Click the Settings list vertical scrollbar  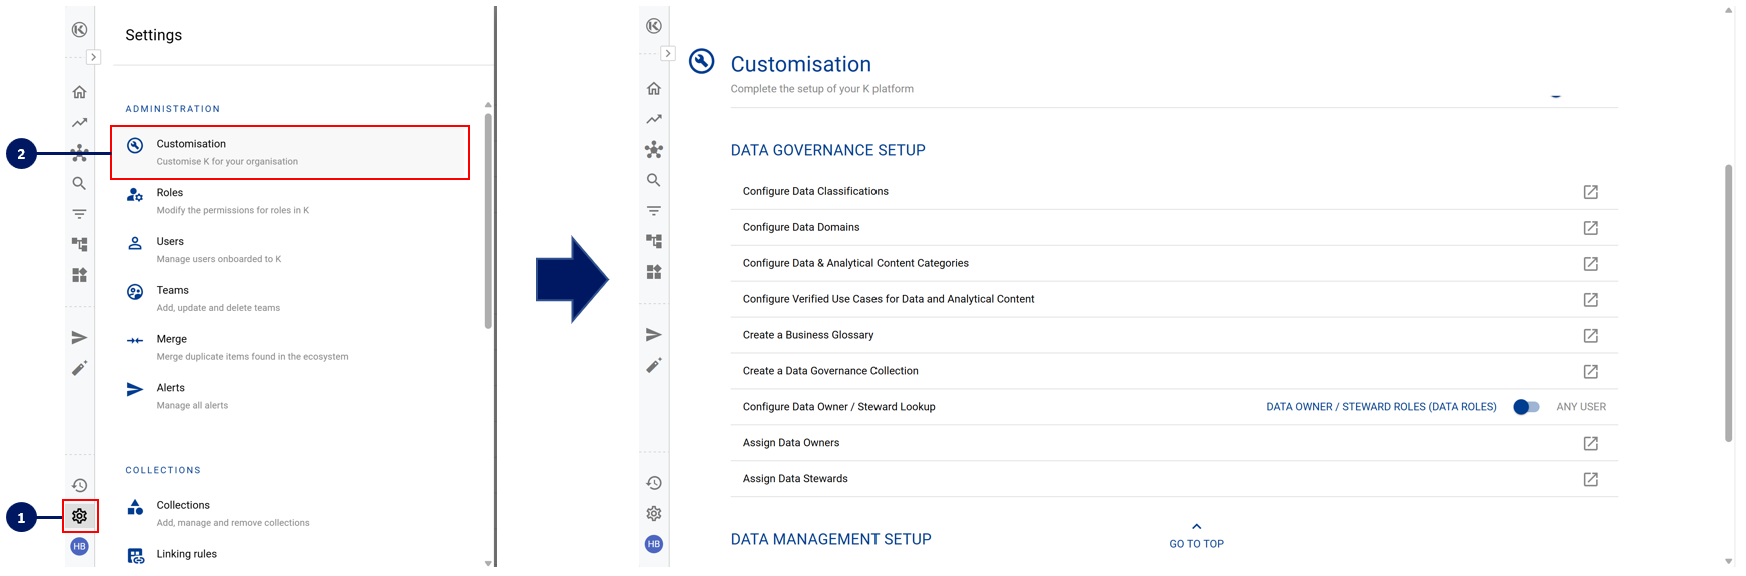click(x=488, y=220)
